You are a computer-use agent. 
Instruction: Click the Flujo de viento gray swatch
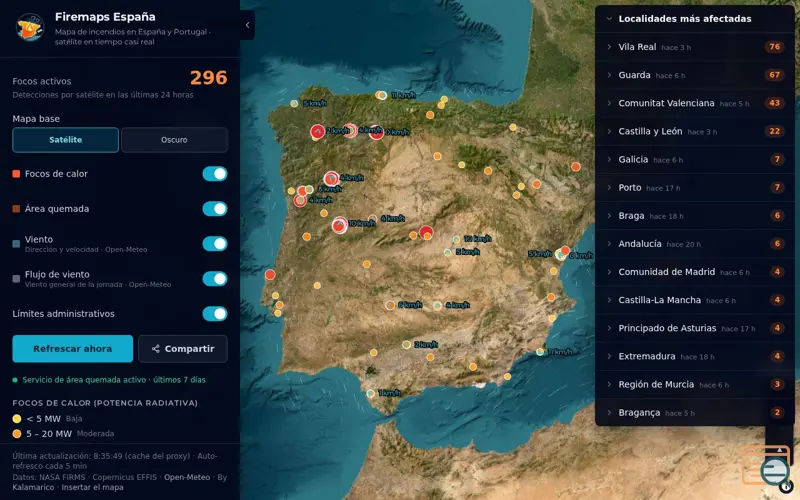click(16, 279)
